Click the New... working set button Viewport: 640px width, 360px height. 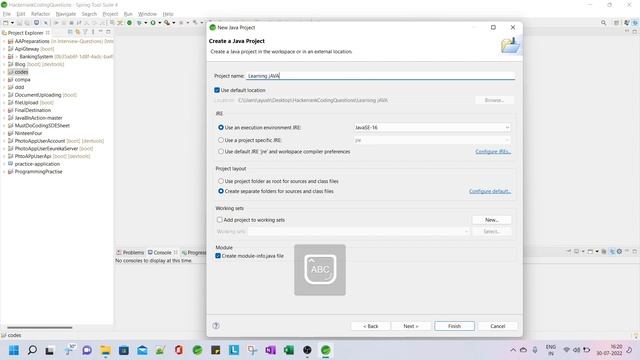[x=491, y=220]
